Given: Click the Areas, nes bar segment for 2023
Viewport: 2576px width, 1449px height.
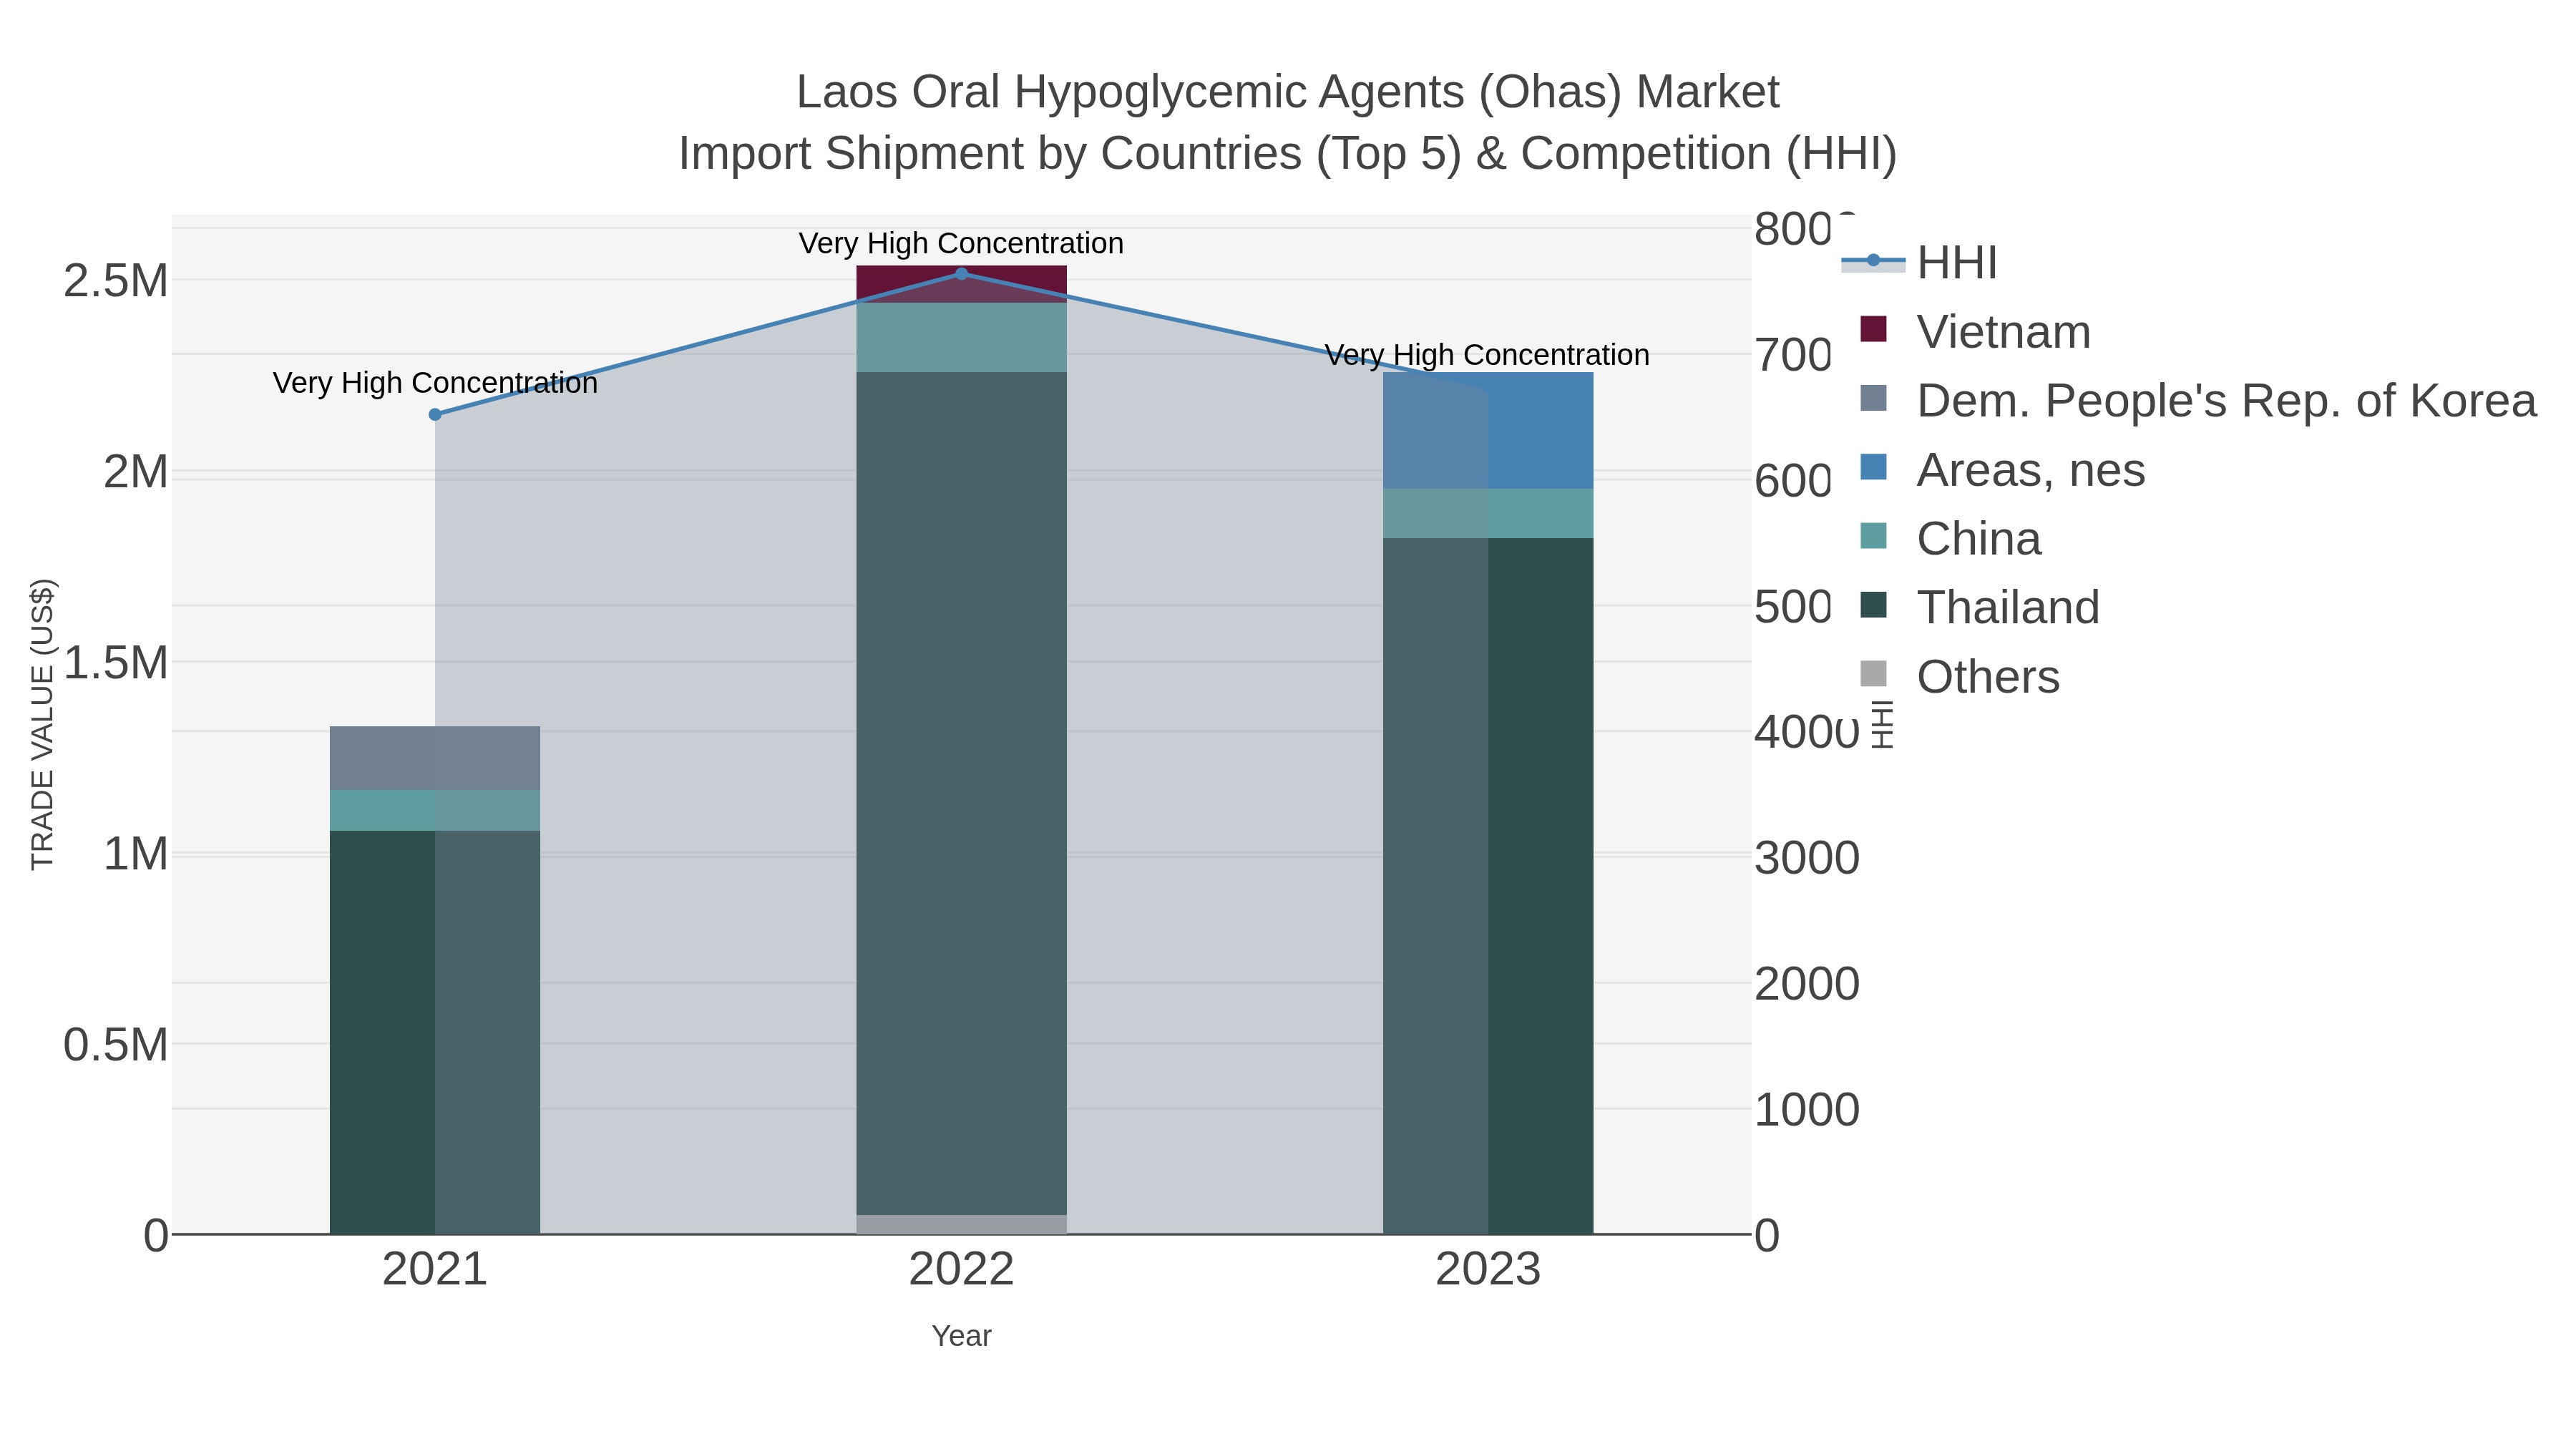Looking at the screenshot, I should 1488,430.
